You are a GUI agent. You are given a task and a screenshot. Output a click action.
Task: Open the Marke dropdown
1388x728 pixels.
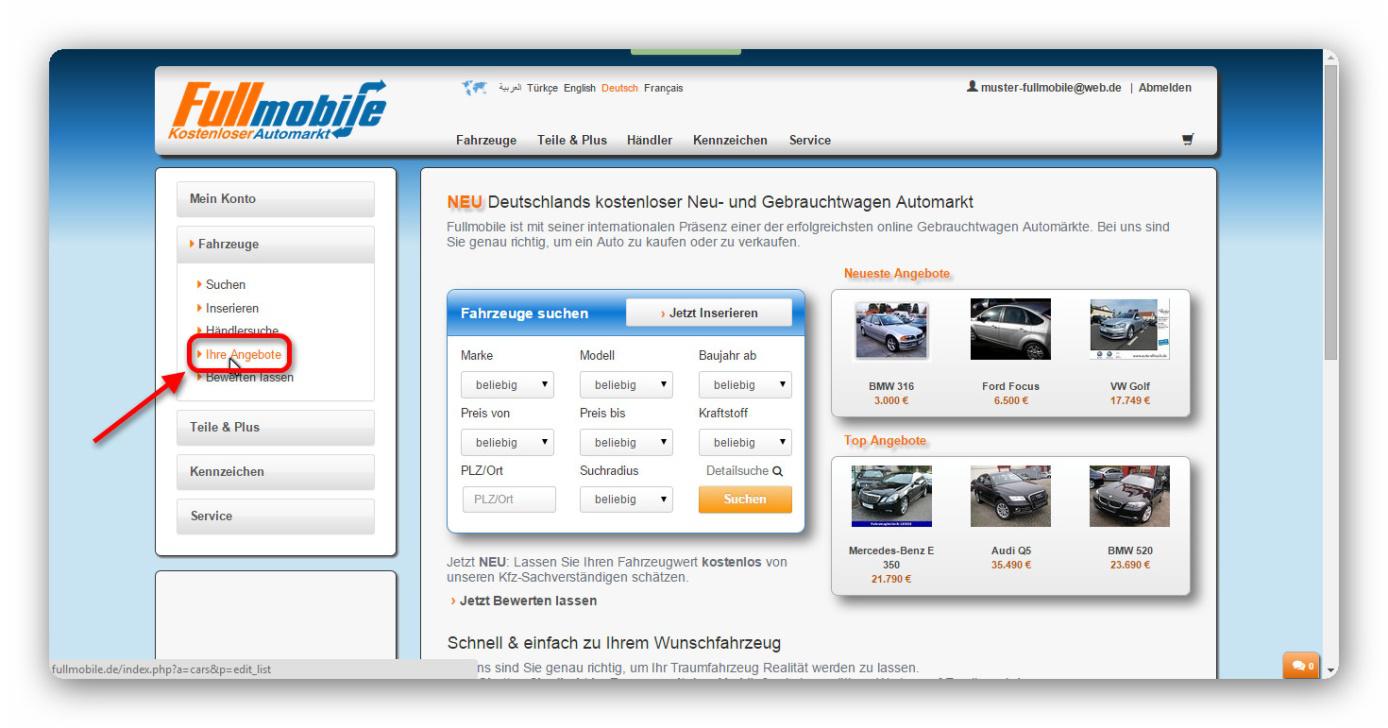[508, 384]
